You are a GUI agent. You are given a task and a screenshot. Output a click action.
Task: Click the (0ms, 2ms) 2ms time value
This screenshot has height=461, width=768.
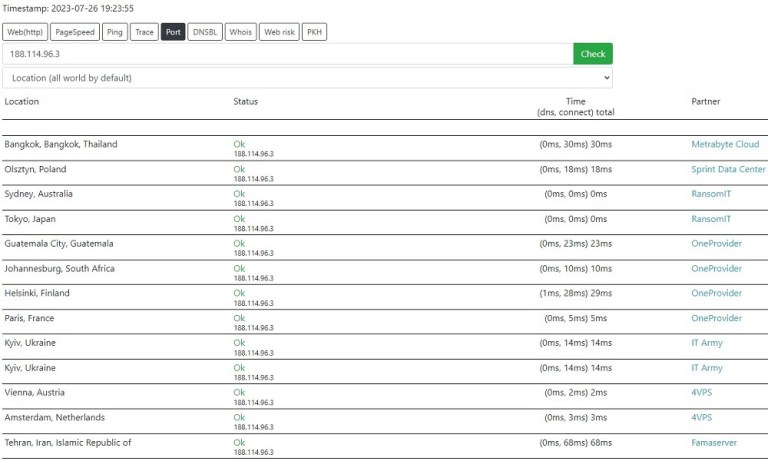pyautogui.click(x=576, y=392)
